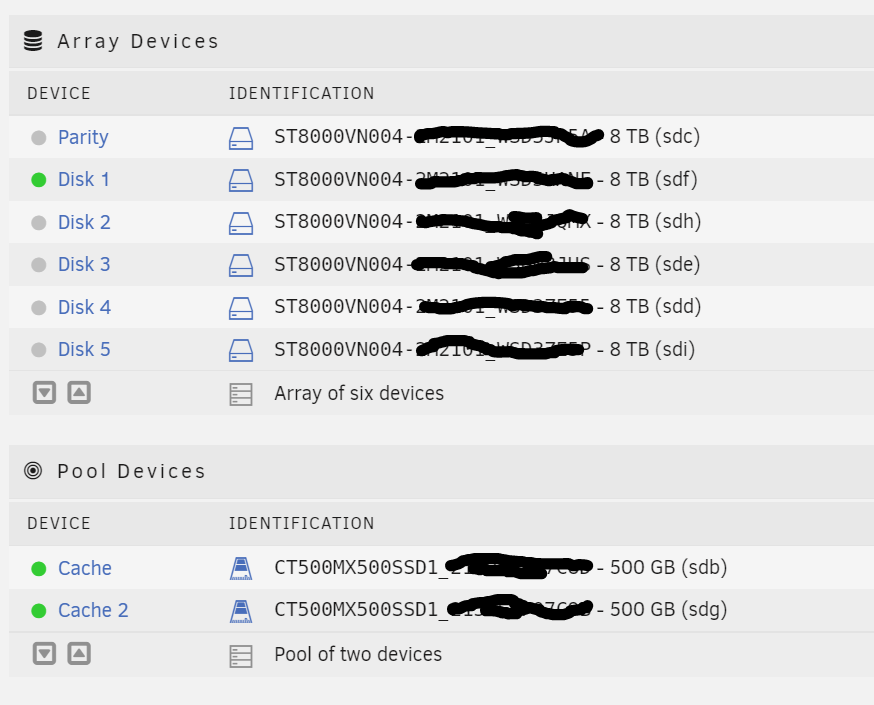The height and width of the screenshot is (705, 874).
Task: Expand array rows with the down arrow button
Action: pyautogui.click(x=45, y=392)
